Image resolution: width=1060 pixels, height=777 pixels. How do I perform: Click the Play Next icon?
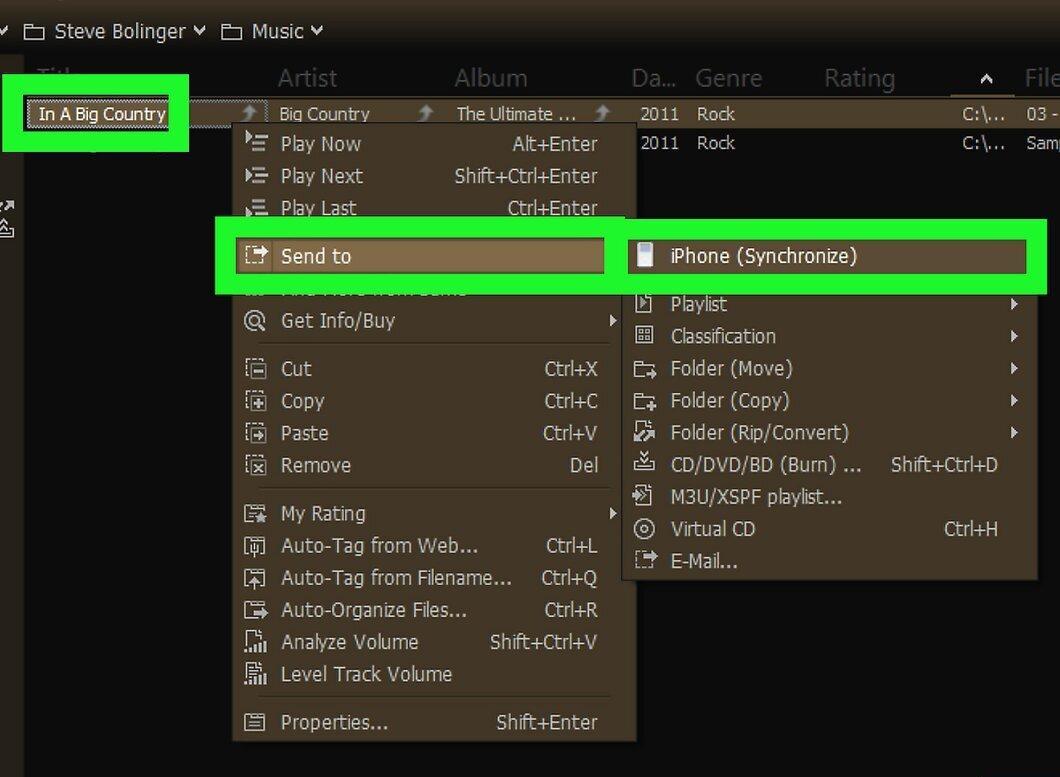pos(256,175)
